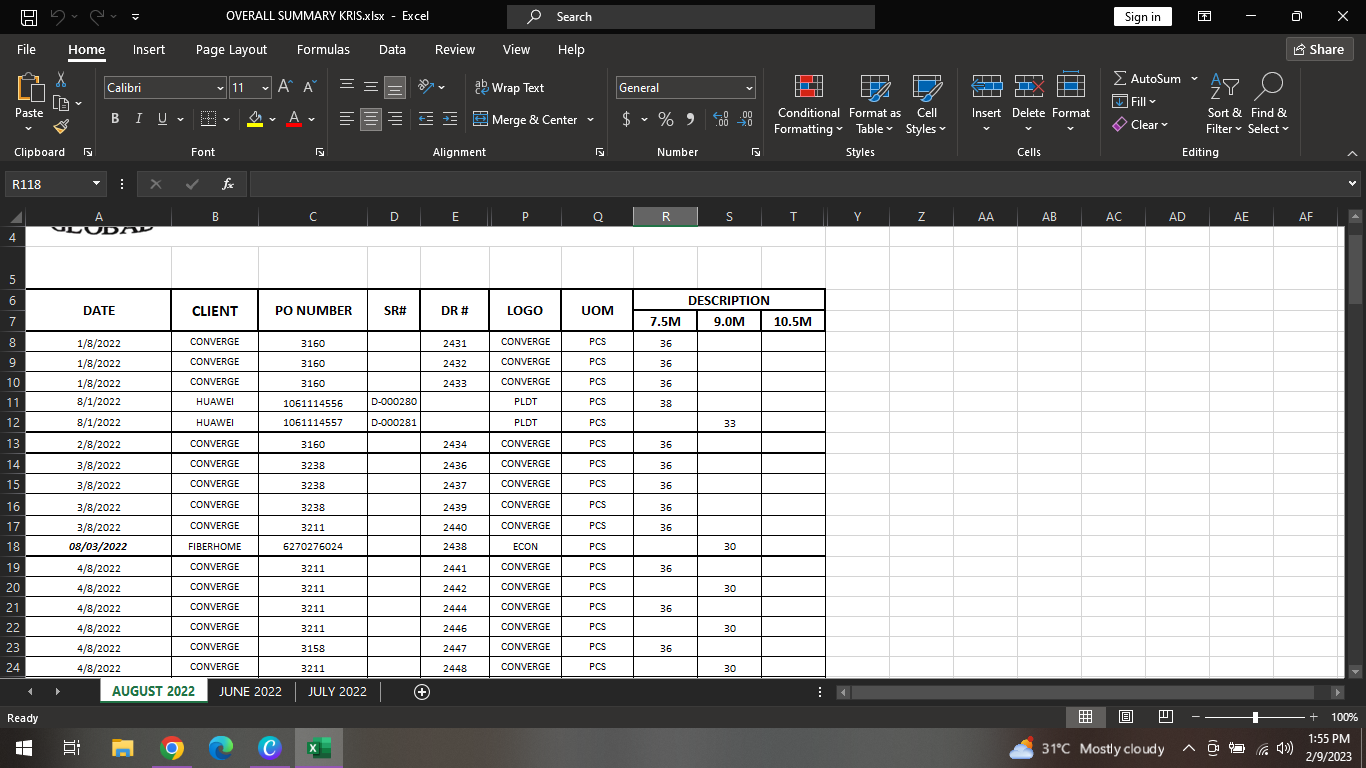Open the Number Format dropdown showing General
The image size is (1366, 768).
[x=749, y=88]
